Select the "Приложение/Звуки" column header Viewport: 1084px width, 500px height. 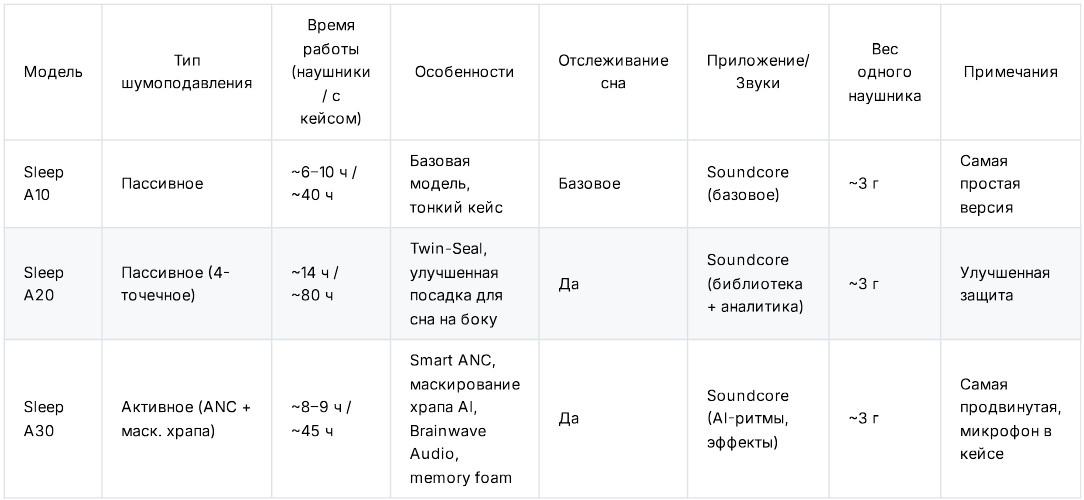coord(758,72)
